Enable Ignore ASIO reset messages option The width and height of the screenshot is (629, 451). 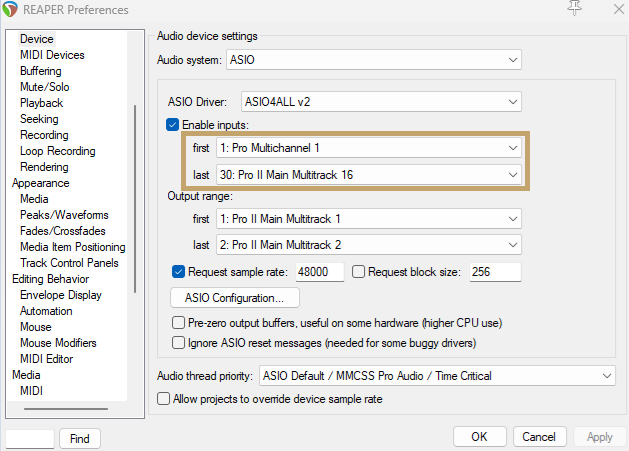click(178, 343)
